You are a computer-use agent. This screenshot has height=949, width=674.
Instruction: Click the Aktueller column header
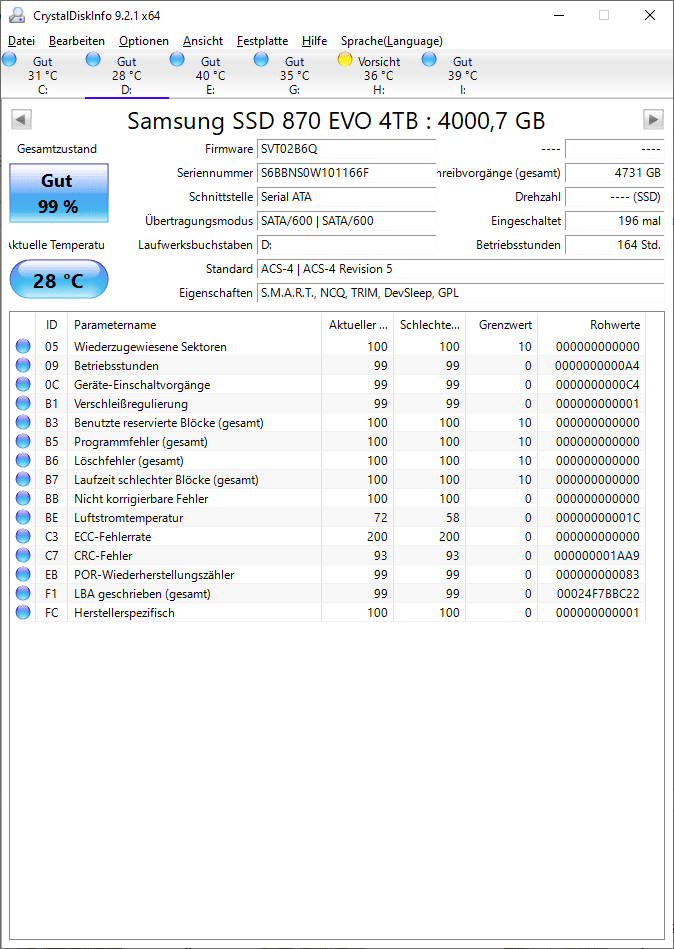pos(358,325)
